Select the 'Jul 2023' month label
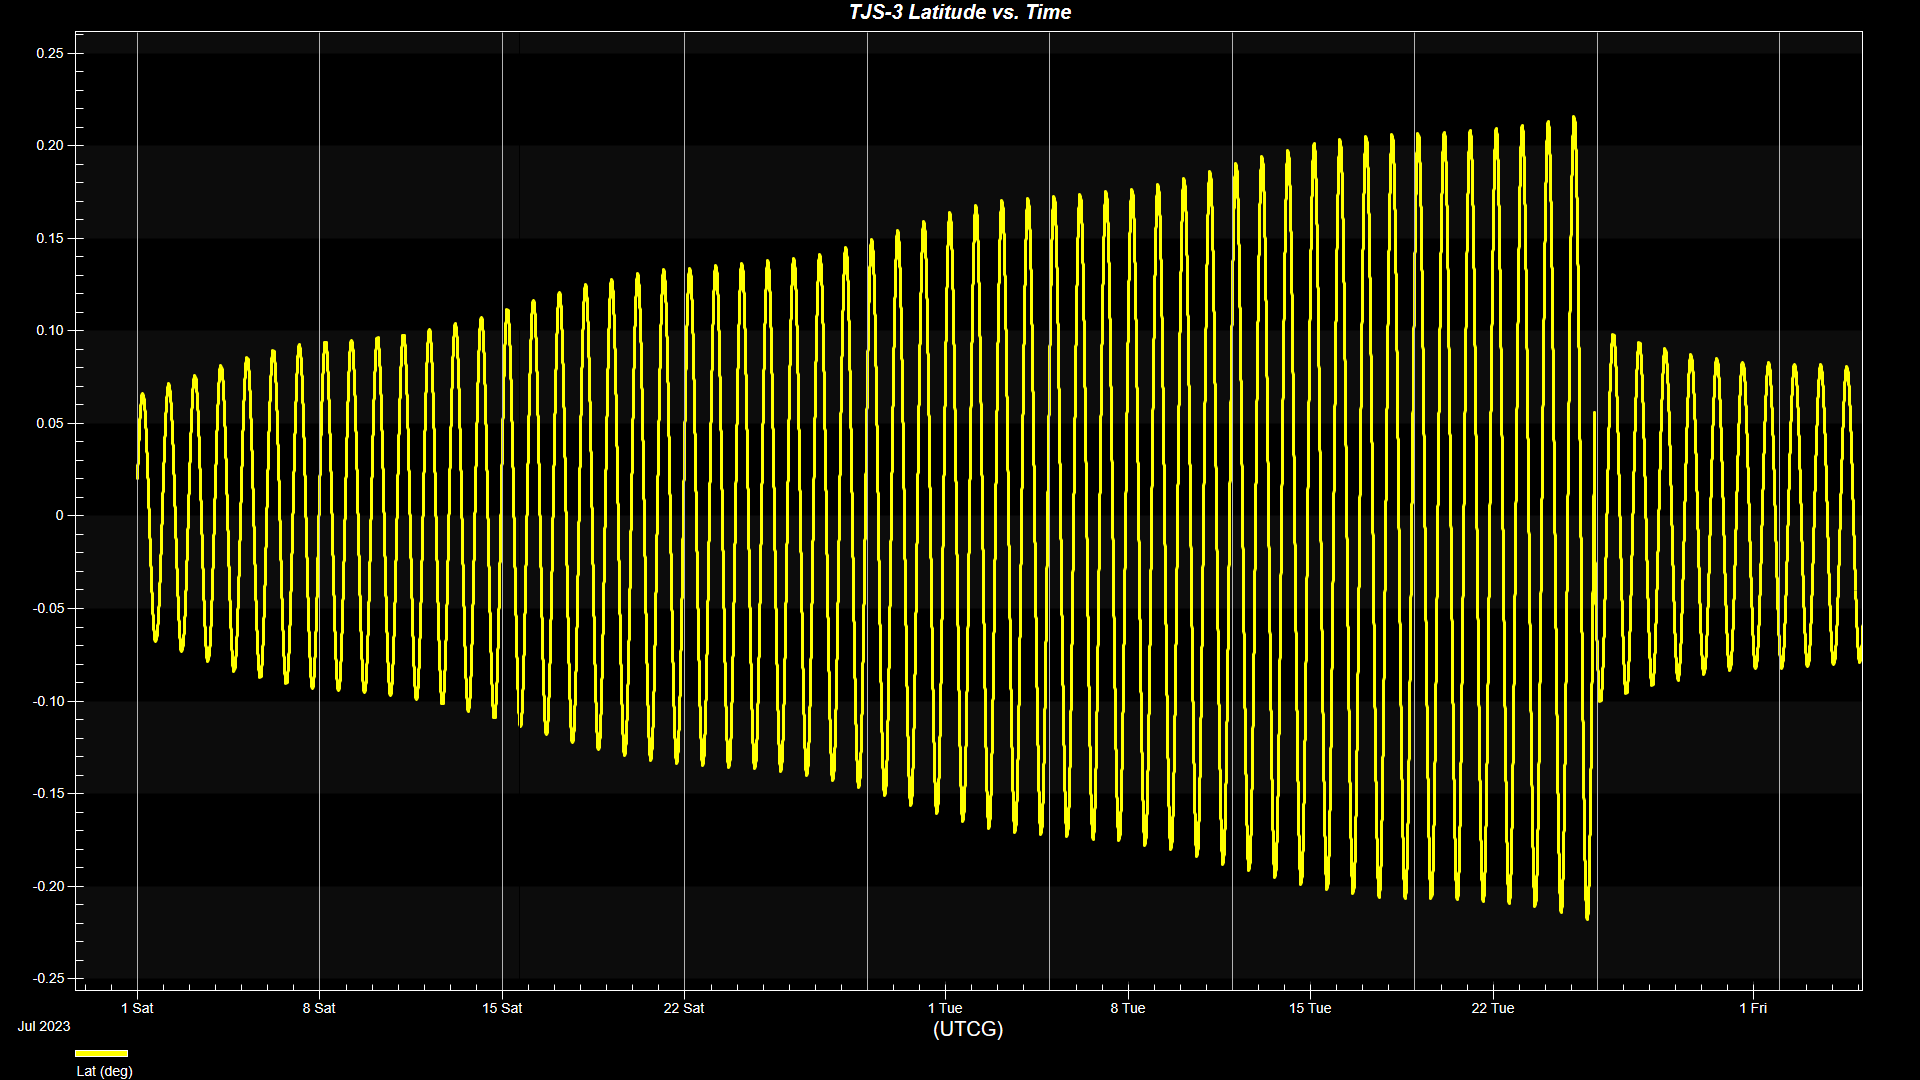 click(x=44, y=1026)
